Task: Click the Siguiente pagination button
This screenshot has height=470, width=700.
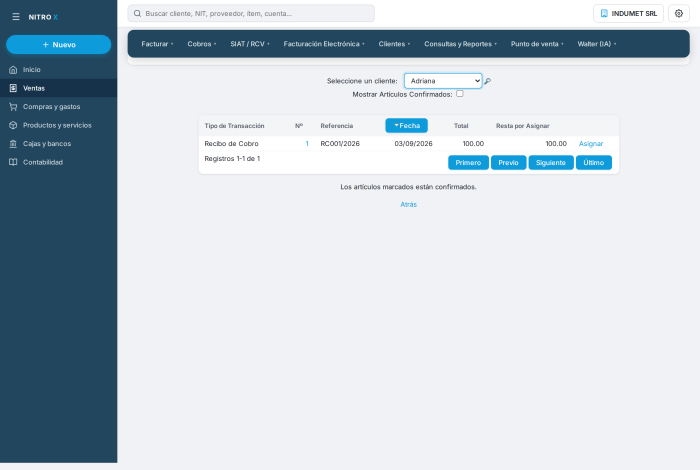Action: [551, 162]
